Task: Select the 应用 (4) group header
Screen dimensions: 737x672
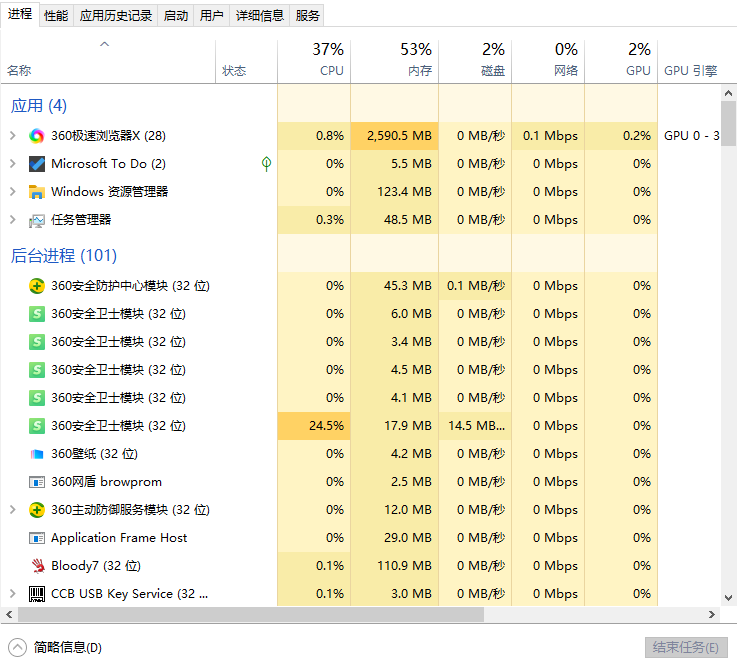Action: pyautogui.click(x=39, y=106)
